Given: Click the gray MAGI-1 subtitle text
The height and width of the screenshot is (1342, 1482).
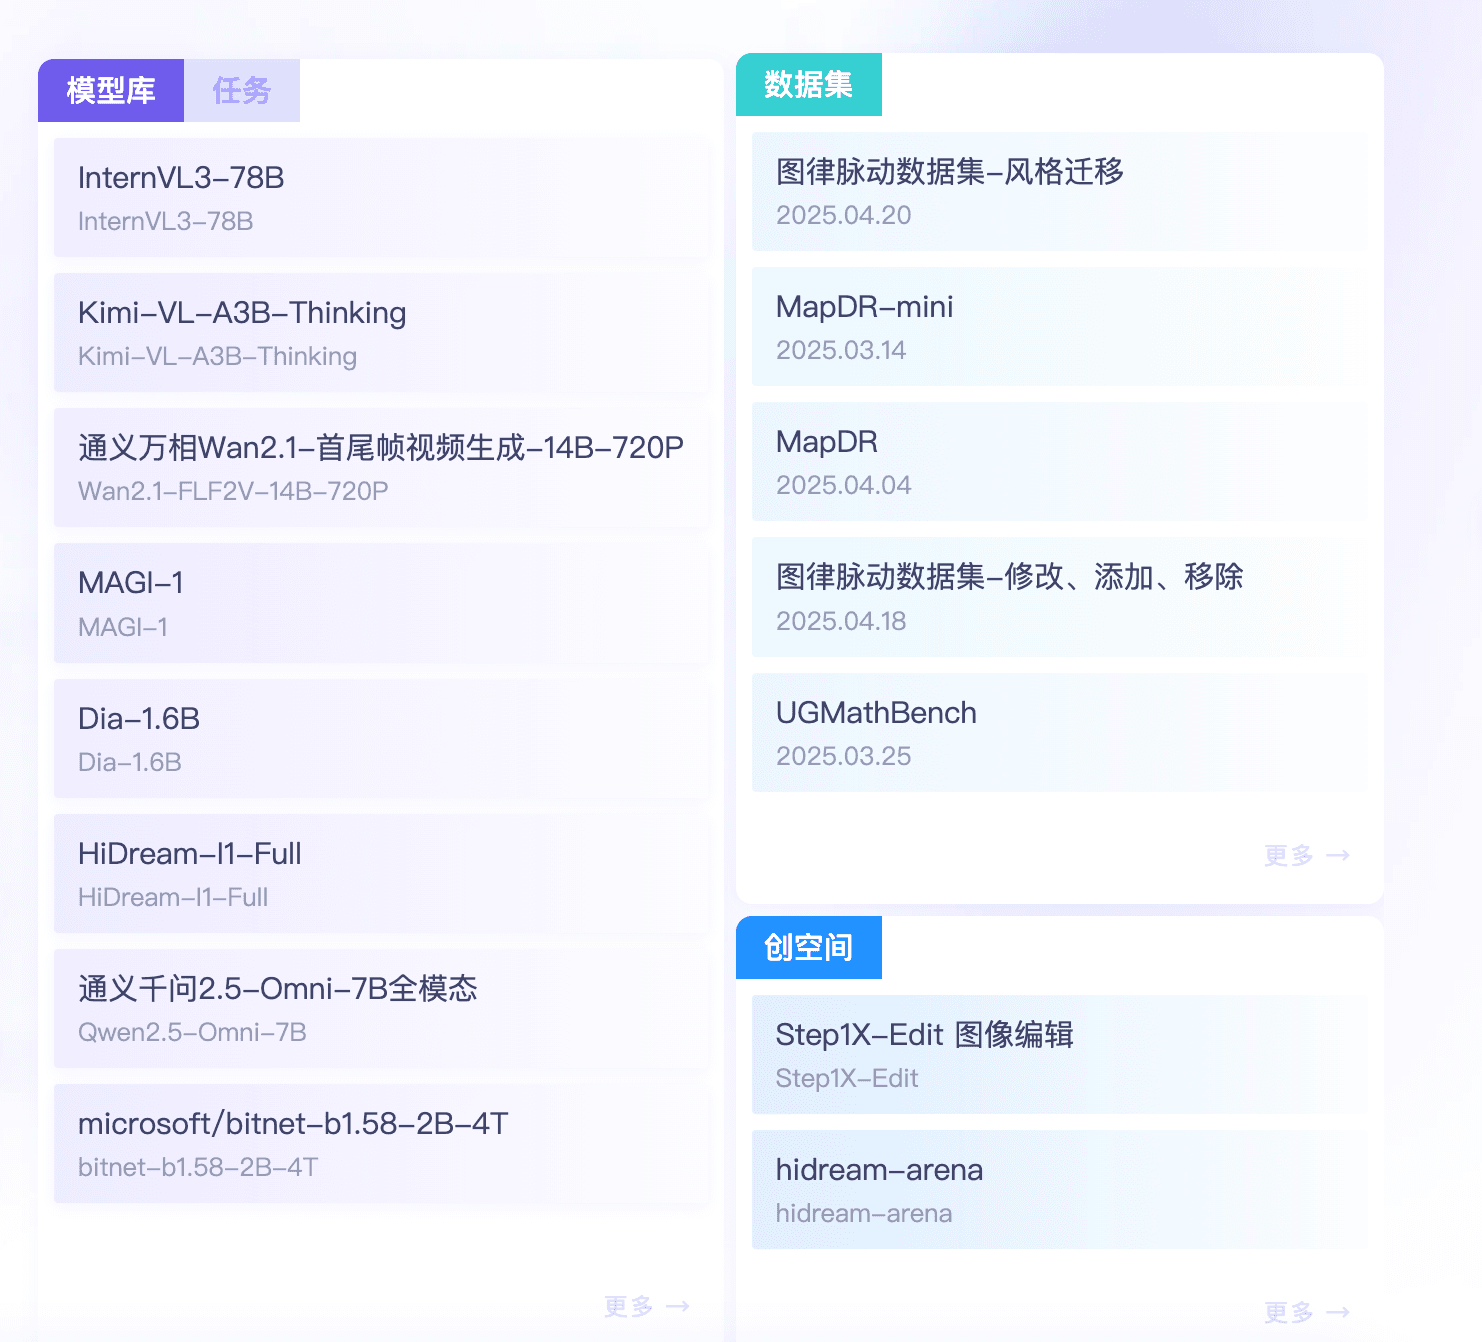Looking at the screenshot, I should 123,627.
